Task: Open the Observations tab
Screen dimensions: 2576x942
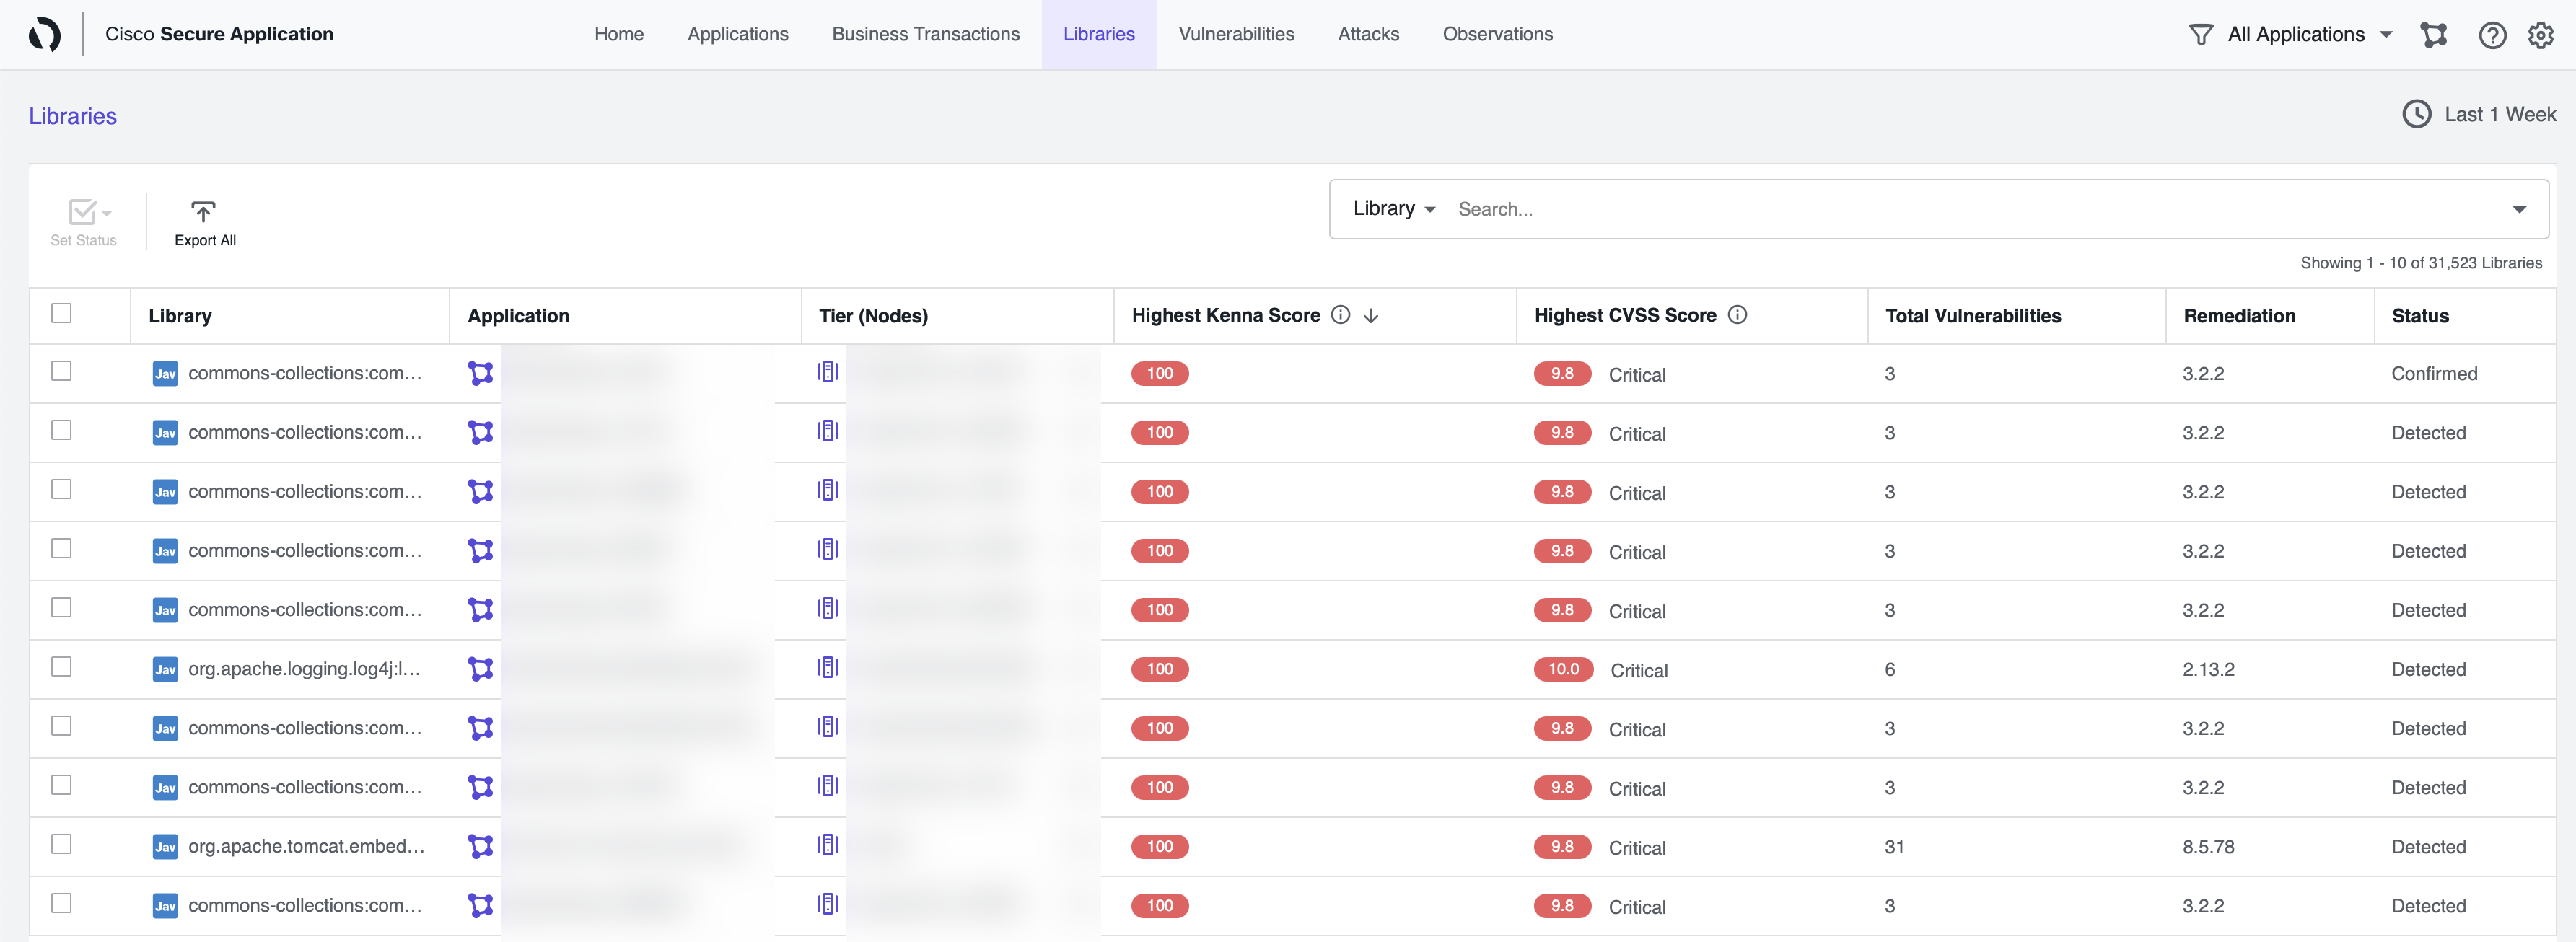Action: click(x=1497, y=34)
